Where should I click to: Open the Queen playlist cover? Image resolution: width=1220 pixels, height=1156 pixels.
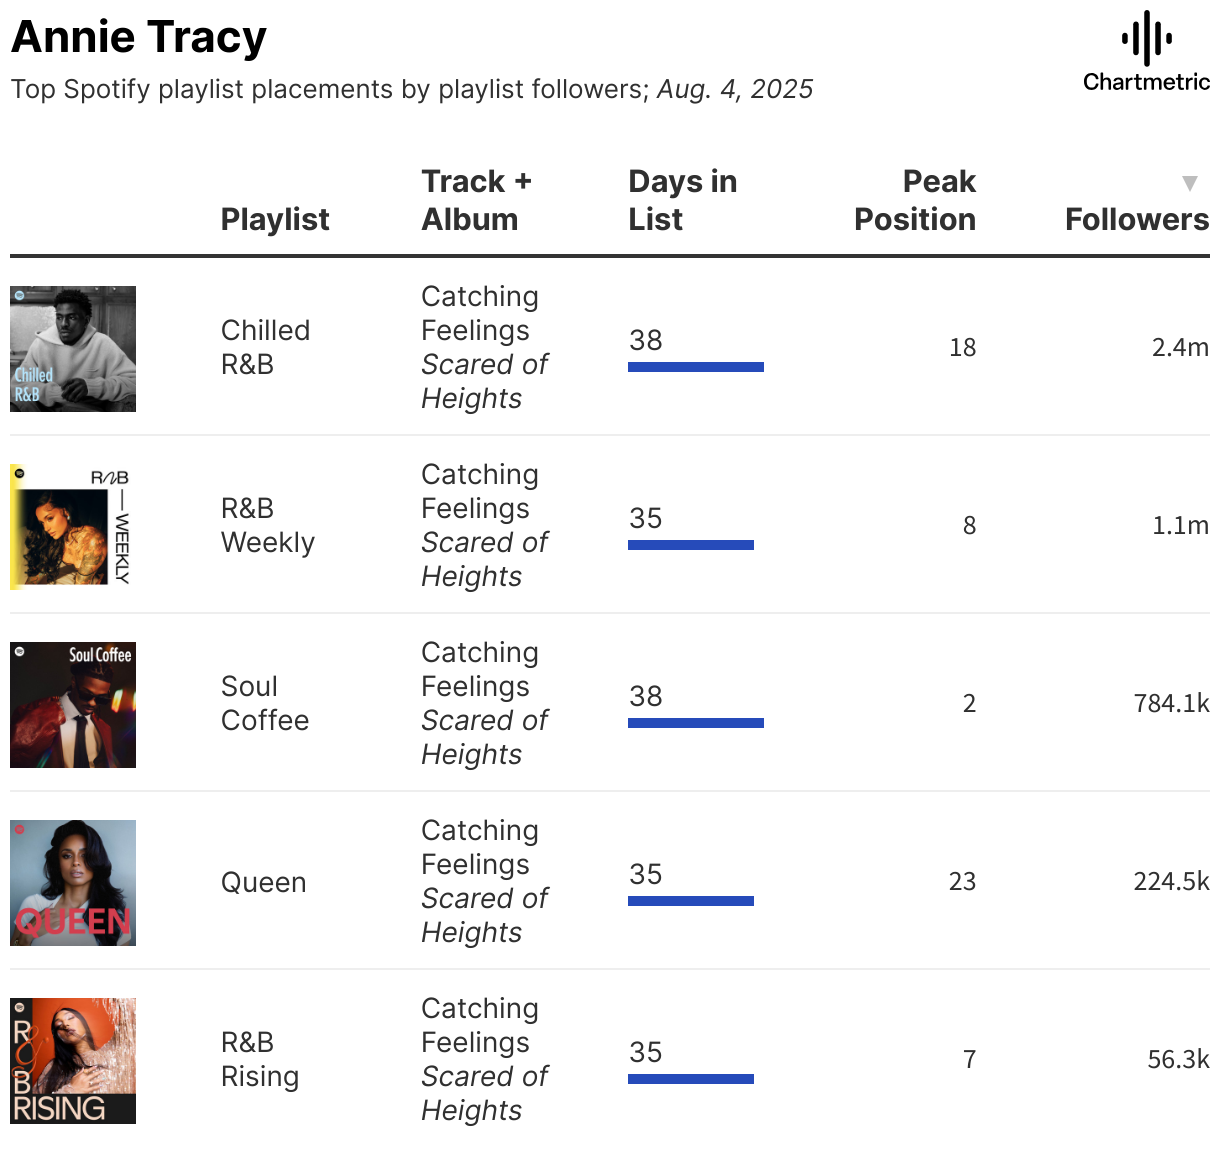(73, 883)
